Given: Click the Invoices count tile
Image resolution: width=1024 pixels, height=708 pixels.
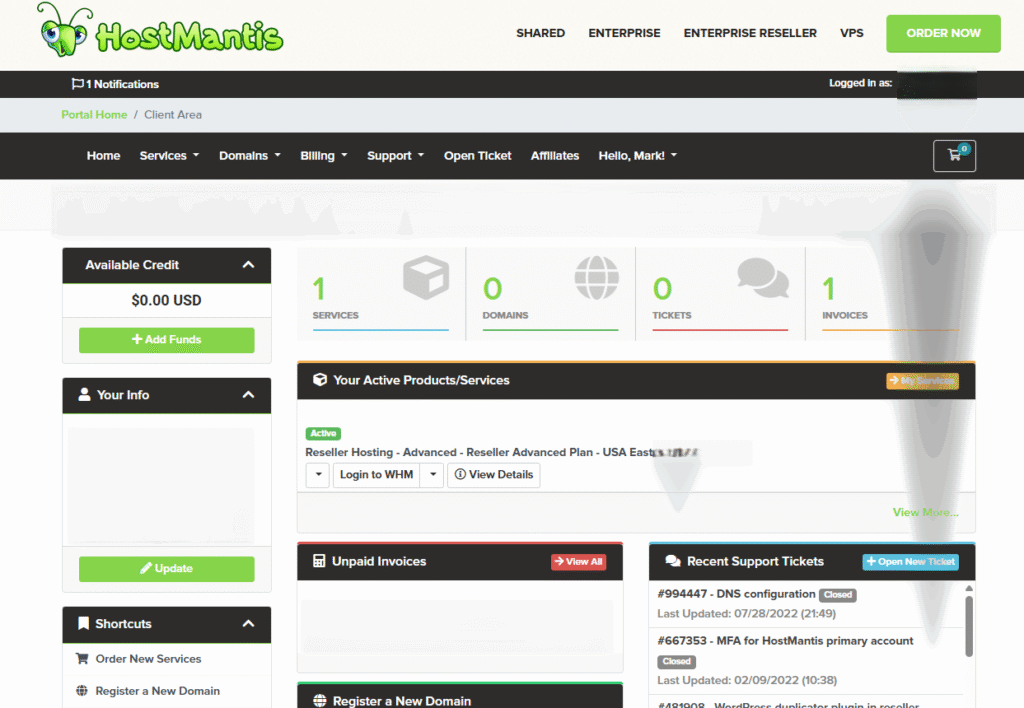Looking at the screenshot, I should (x=891, y=294).
